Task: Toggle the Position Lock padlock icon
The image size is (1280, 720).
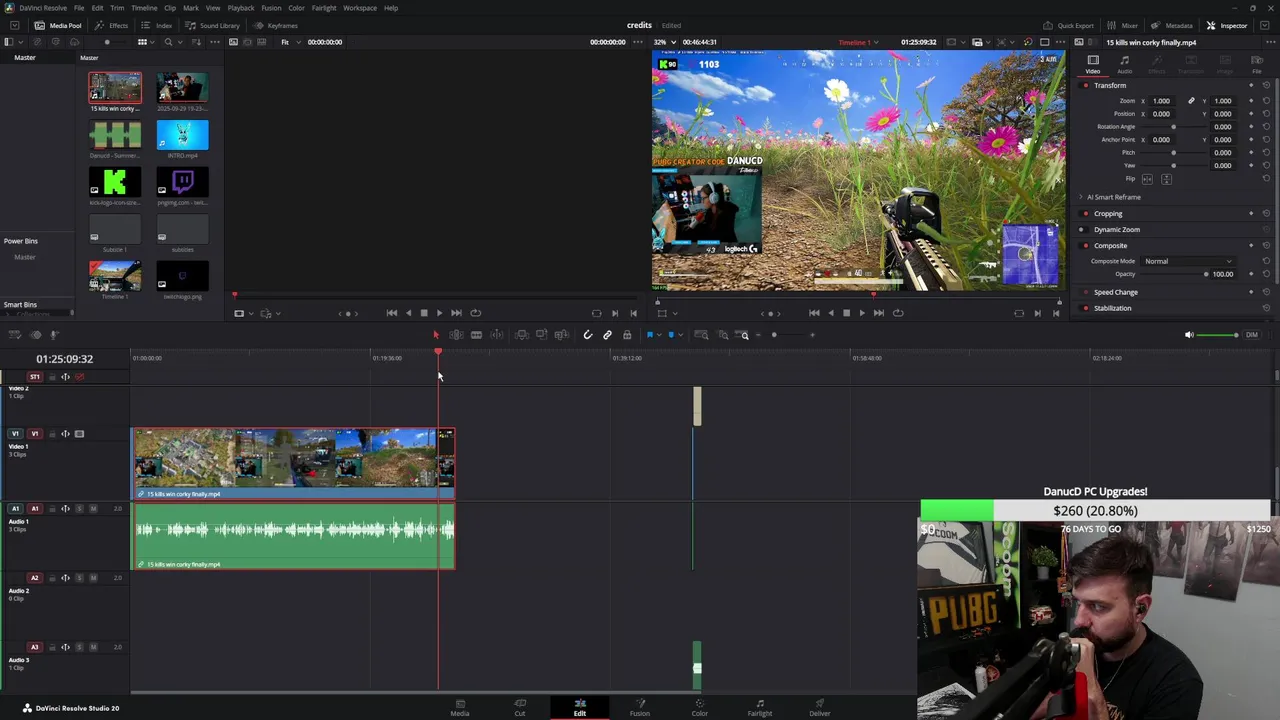Action: (627, 335)
